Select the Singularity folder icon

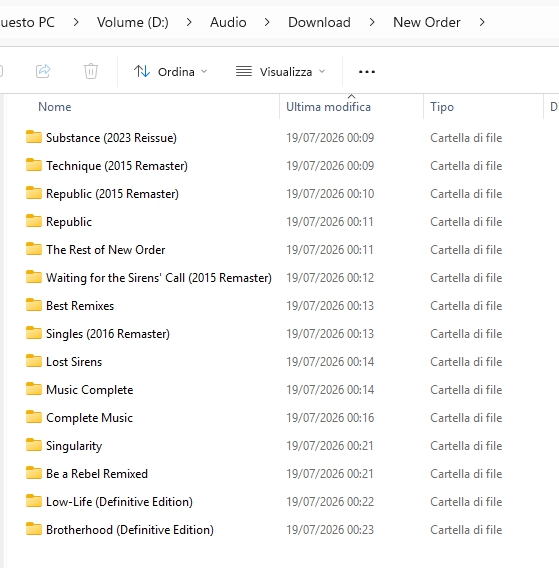(34, 445)
